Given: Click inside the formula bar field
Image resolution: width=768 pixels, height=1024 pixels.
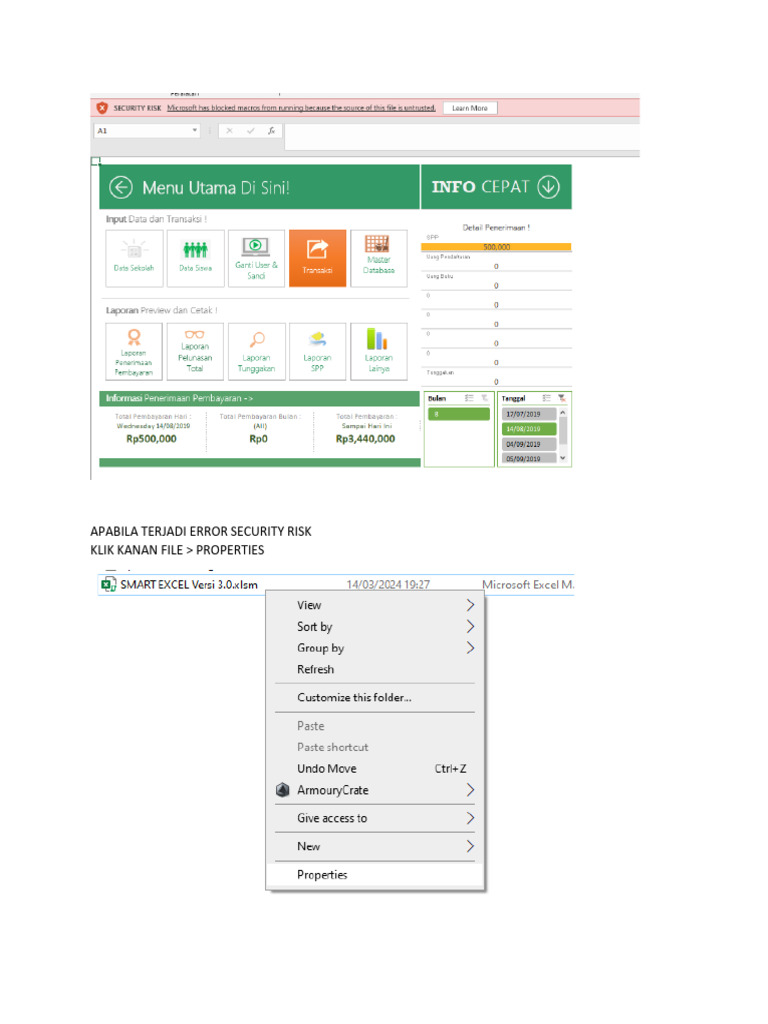Looking at the screenshot, I should (462, 137).
